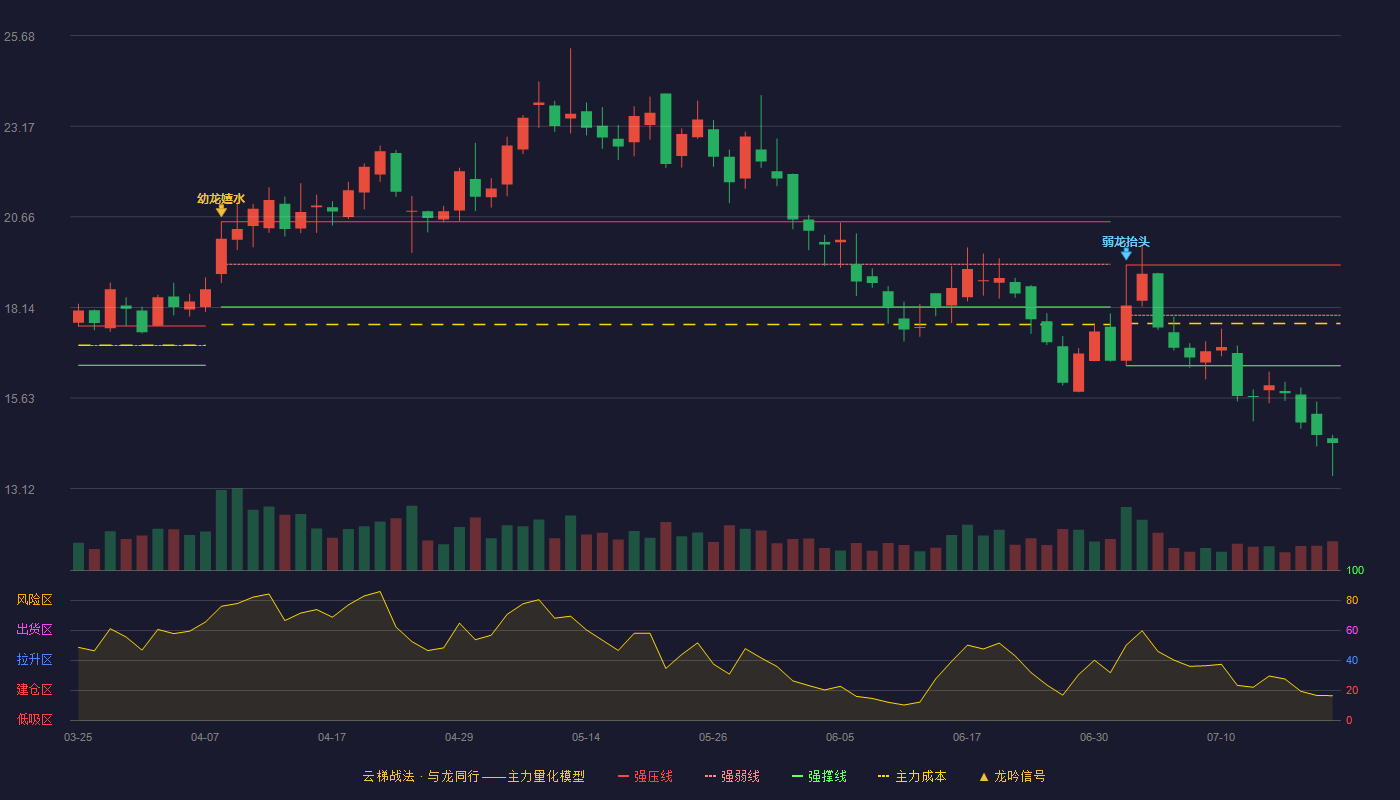The height and width of the screenshot is (800, 1400).
Task: Click indicator scale value 80
Action: pos(1352,600)
